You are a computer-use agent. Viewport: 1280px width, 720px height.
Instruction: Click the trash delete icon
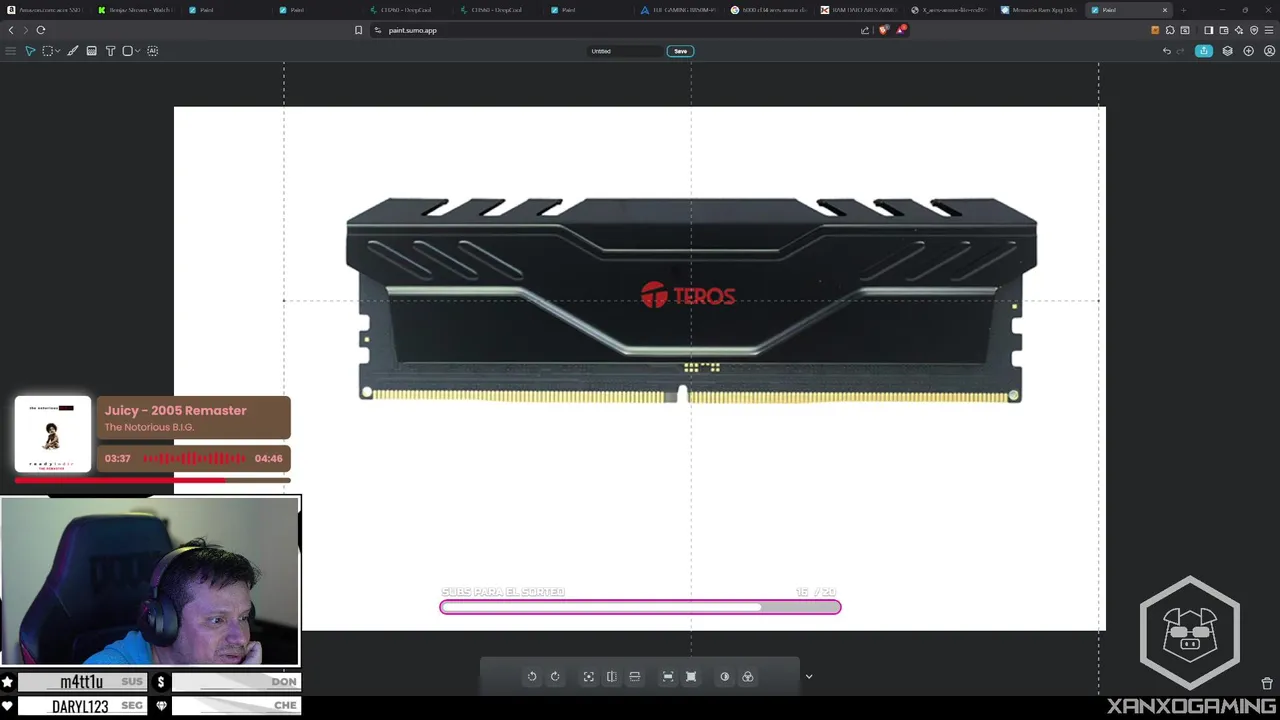point(1267,684)
